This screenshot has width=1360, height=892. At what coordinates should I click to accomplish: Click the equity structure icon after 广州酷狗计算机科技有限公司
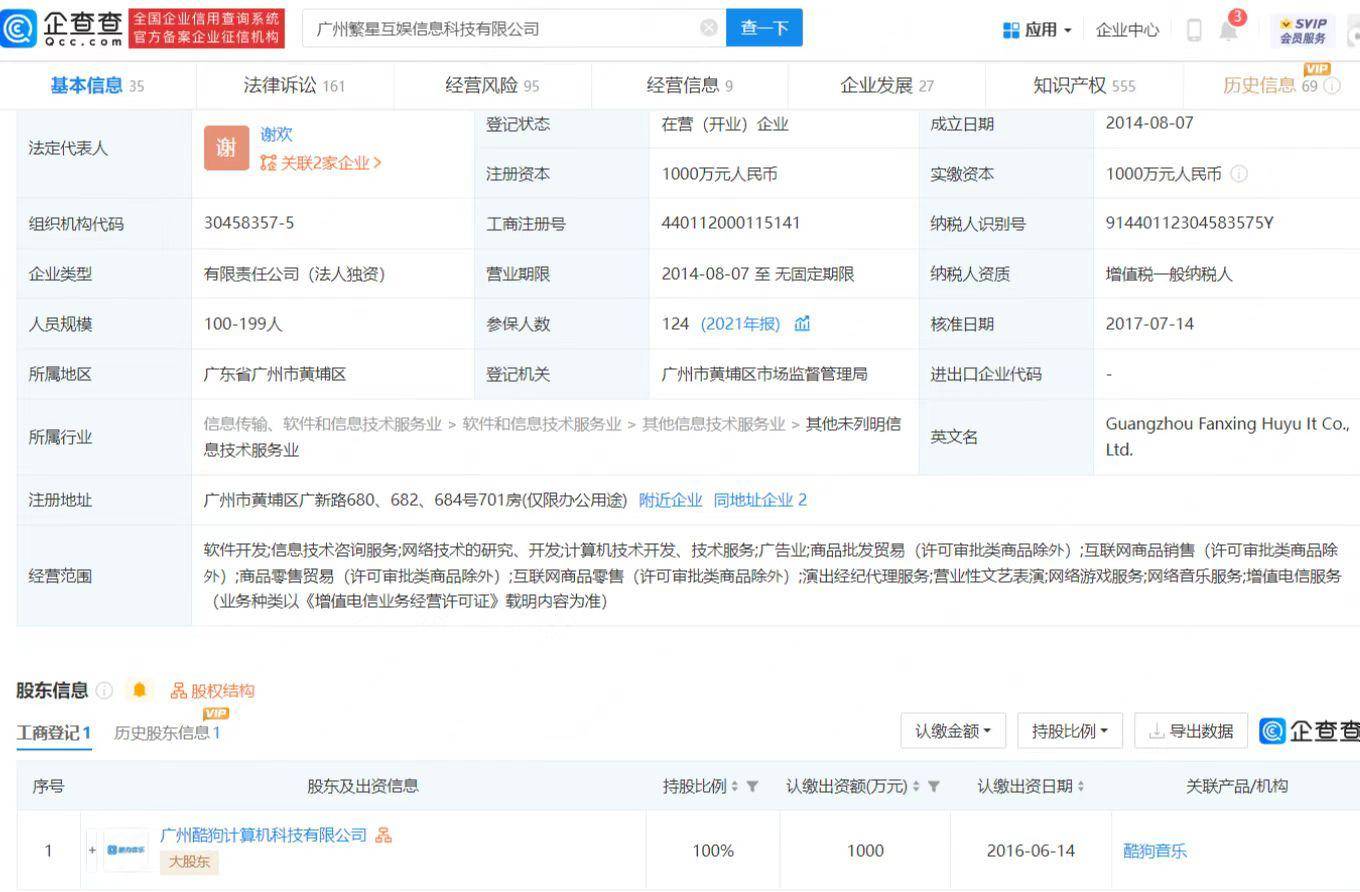tap(383, 835)
